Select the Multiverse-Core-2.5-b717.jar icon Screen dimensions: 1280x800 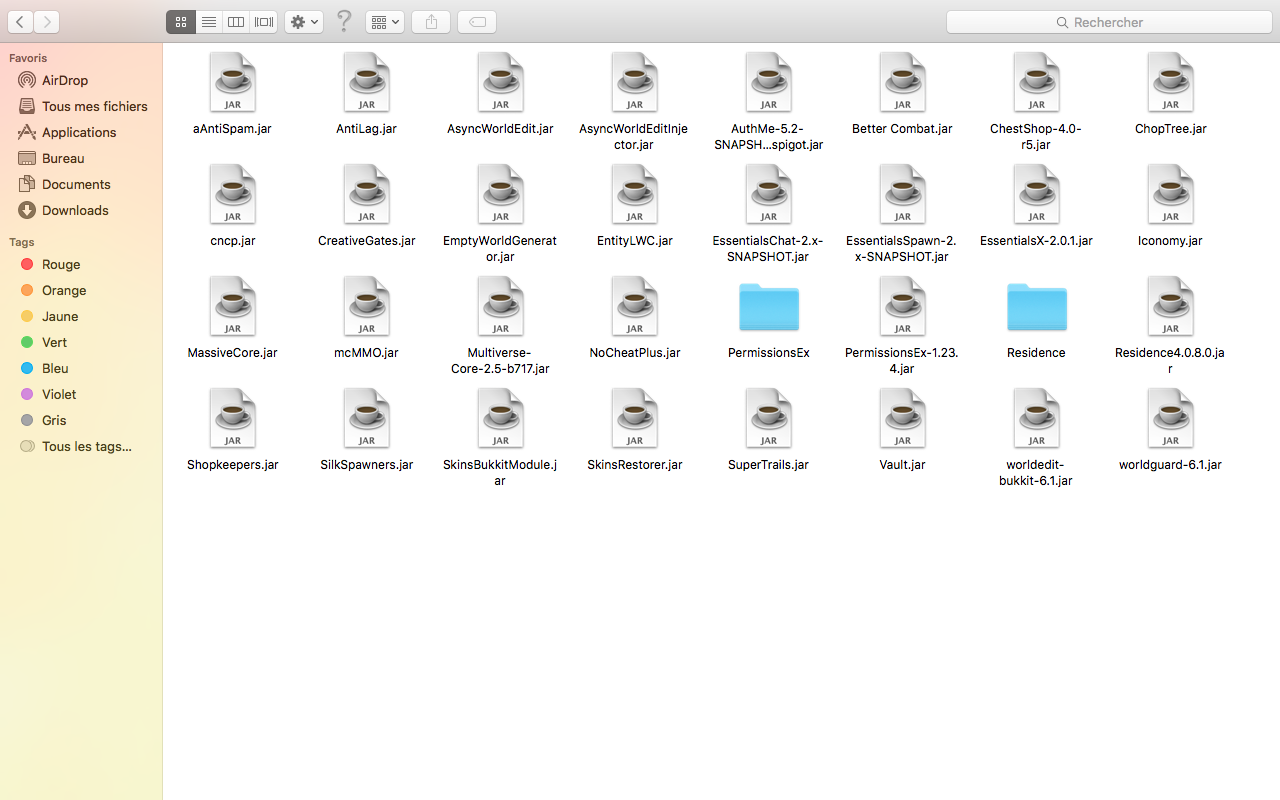click(x=501, y=306)
